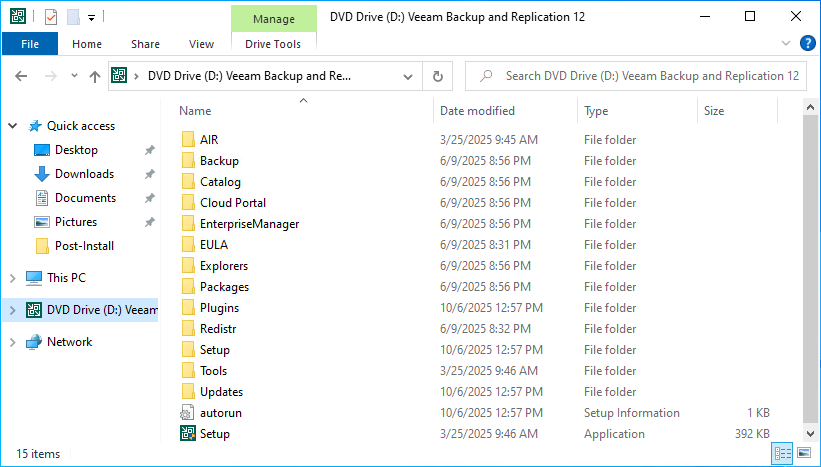
Task: Switch to the View ribbon tab
Action: point(201,44)
